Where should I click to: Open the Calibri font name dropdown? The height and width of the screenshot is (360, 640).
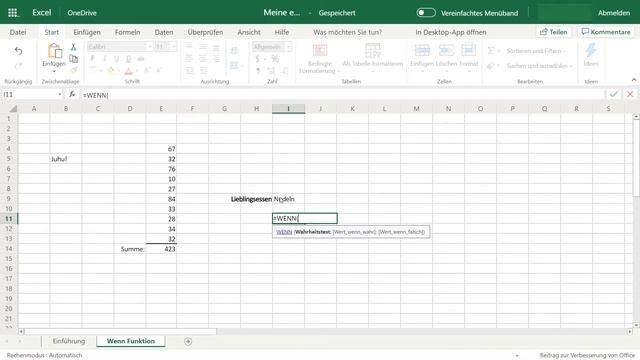point(149,47)
